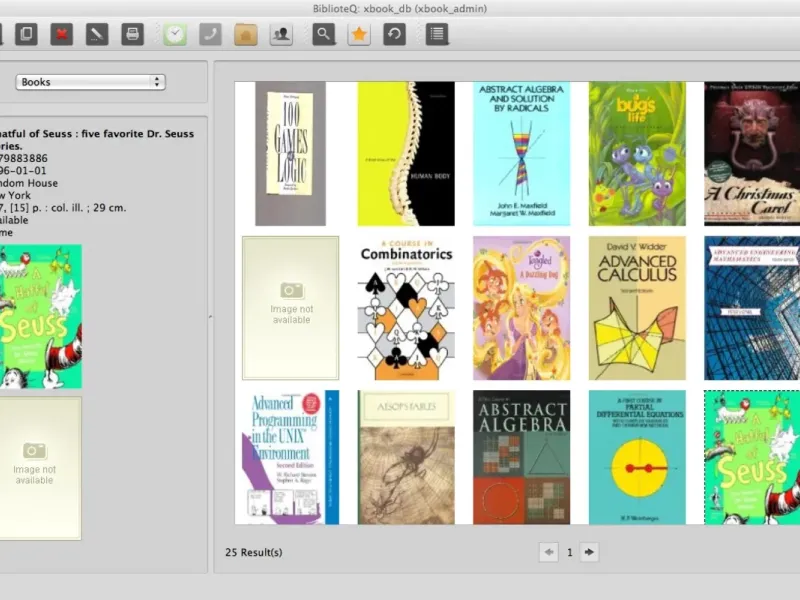Click the list view toolbar icon
The width and height of the screenshot is (800, 600).
point(436,34)
